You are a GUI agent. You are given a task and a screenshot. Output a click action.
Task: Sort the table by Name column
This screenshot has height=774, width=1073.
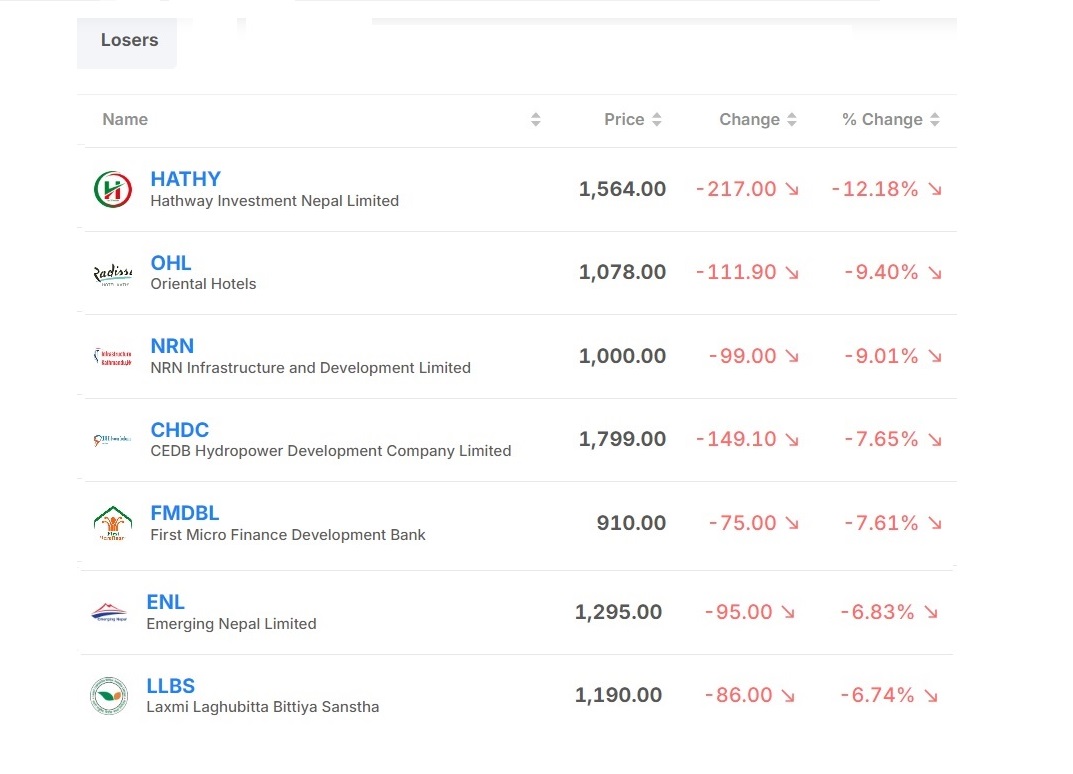point(536,120)
